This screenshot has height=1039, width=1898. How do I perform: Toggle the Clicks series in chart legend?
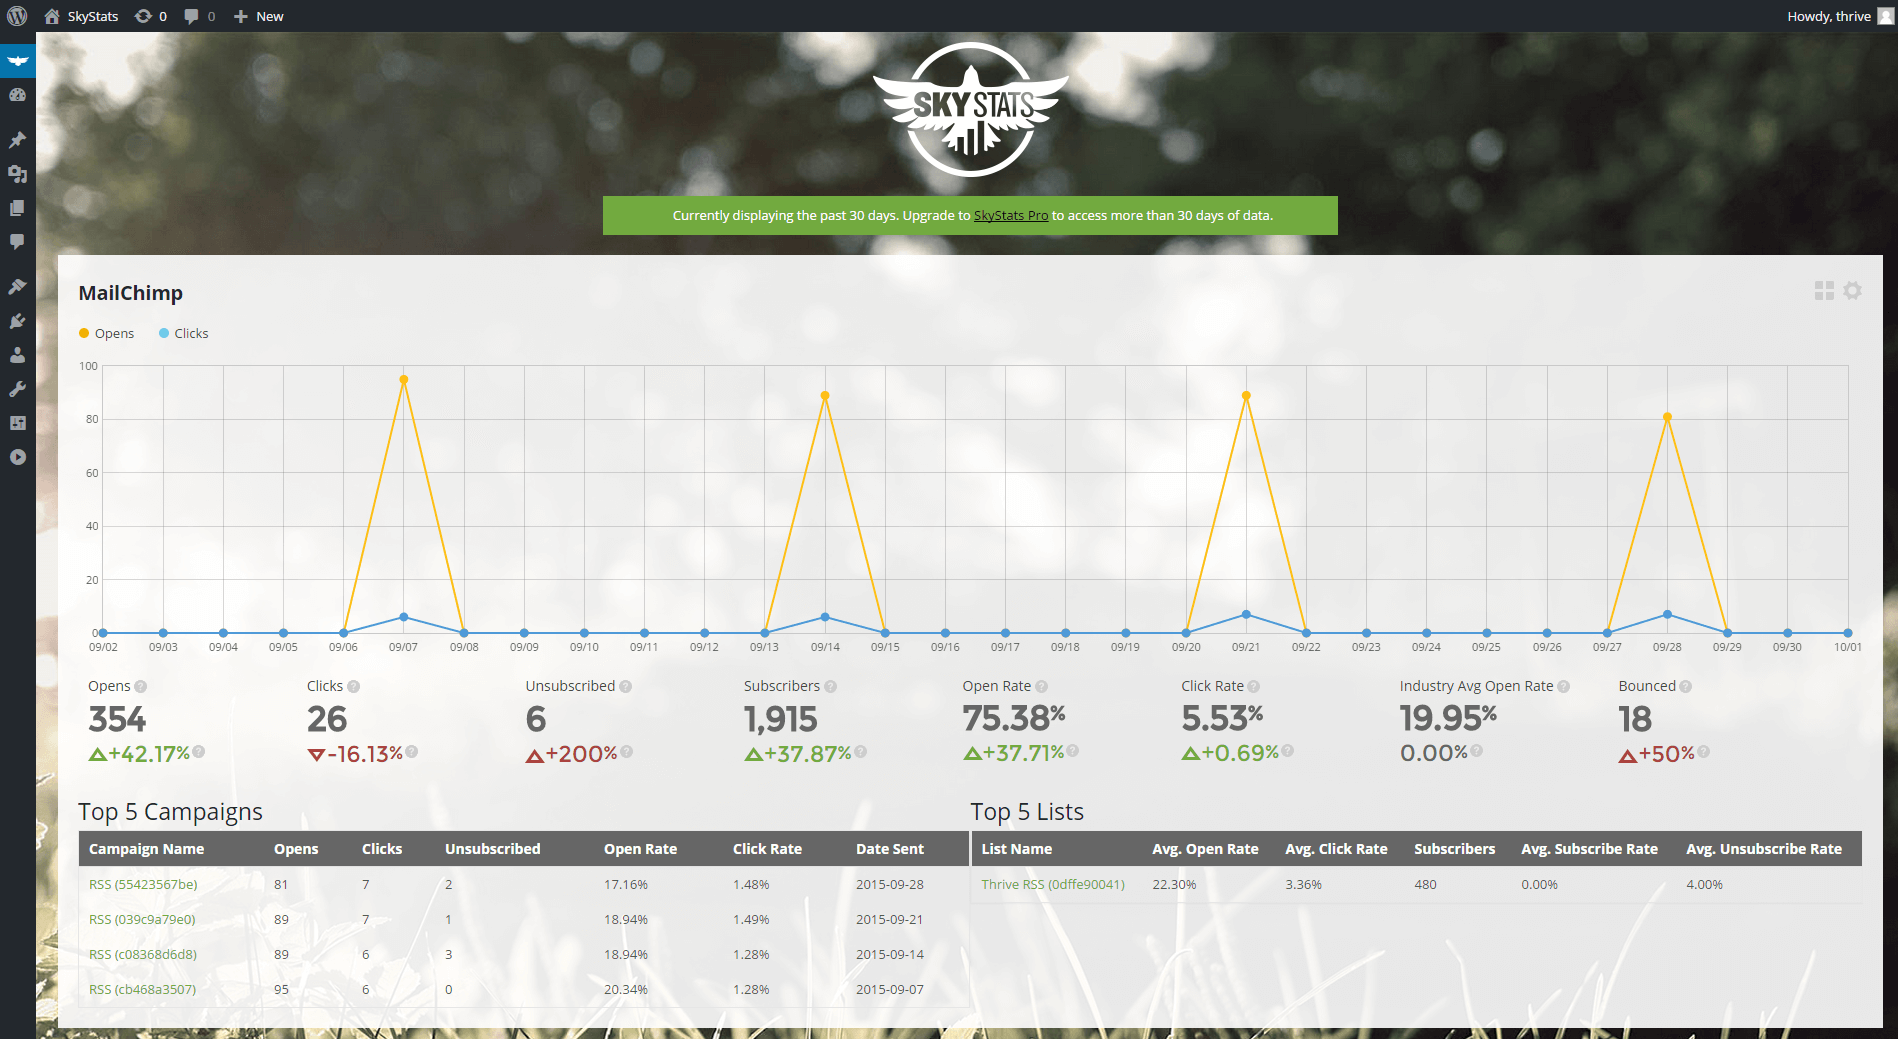[183, 333]
